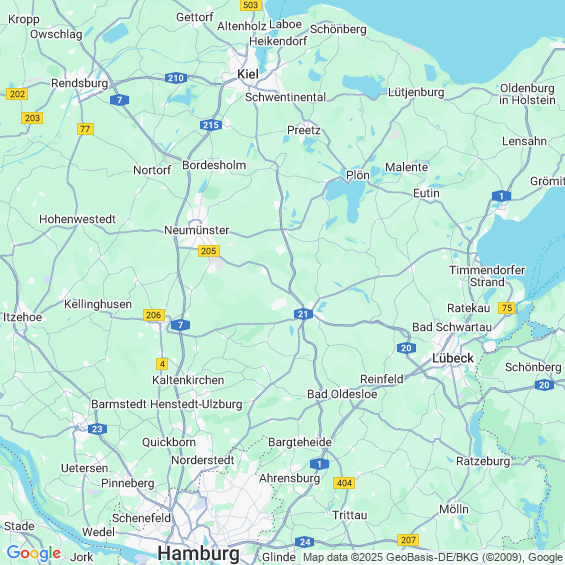The width and height of the screenshot is (565, 565).
Task: Select the A23 shield near Barmstedt
Action: (x=97, y=429)
